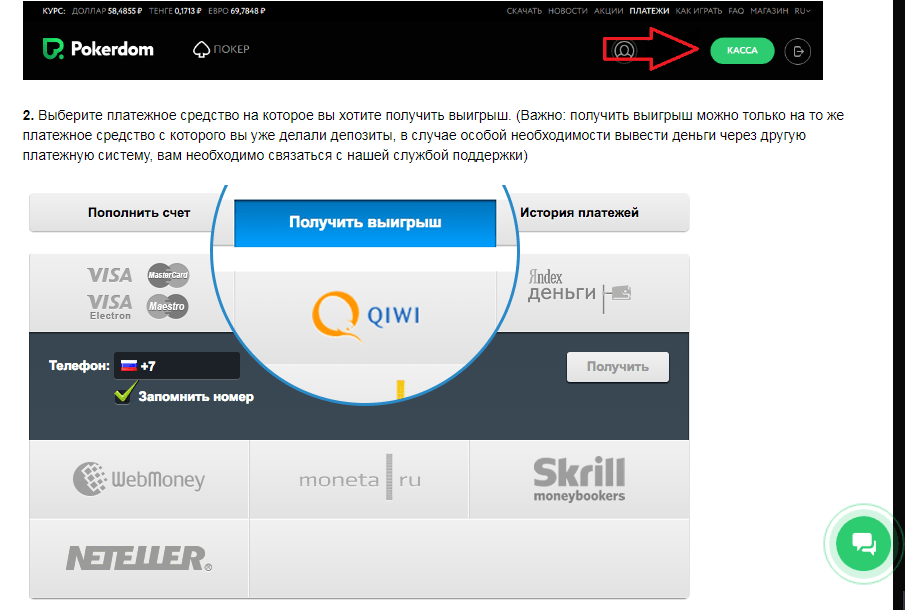Click the Pokerdom logo
Viewport: 905px width, 610px height.
click(98, 49)
